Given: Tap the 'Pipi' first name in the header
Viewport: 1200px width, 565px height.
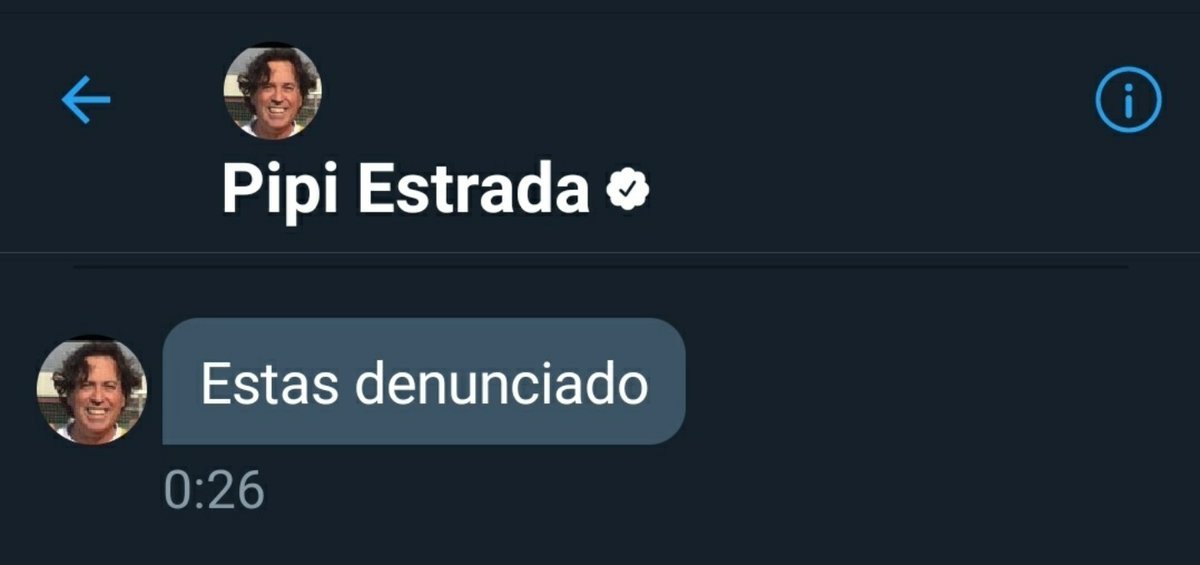Looking at the screenshot, I should (281, 191).
